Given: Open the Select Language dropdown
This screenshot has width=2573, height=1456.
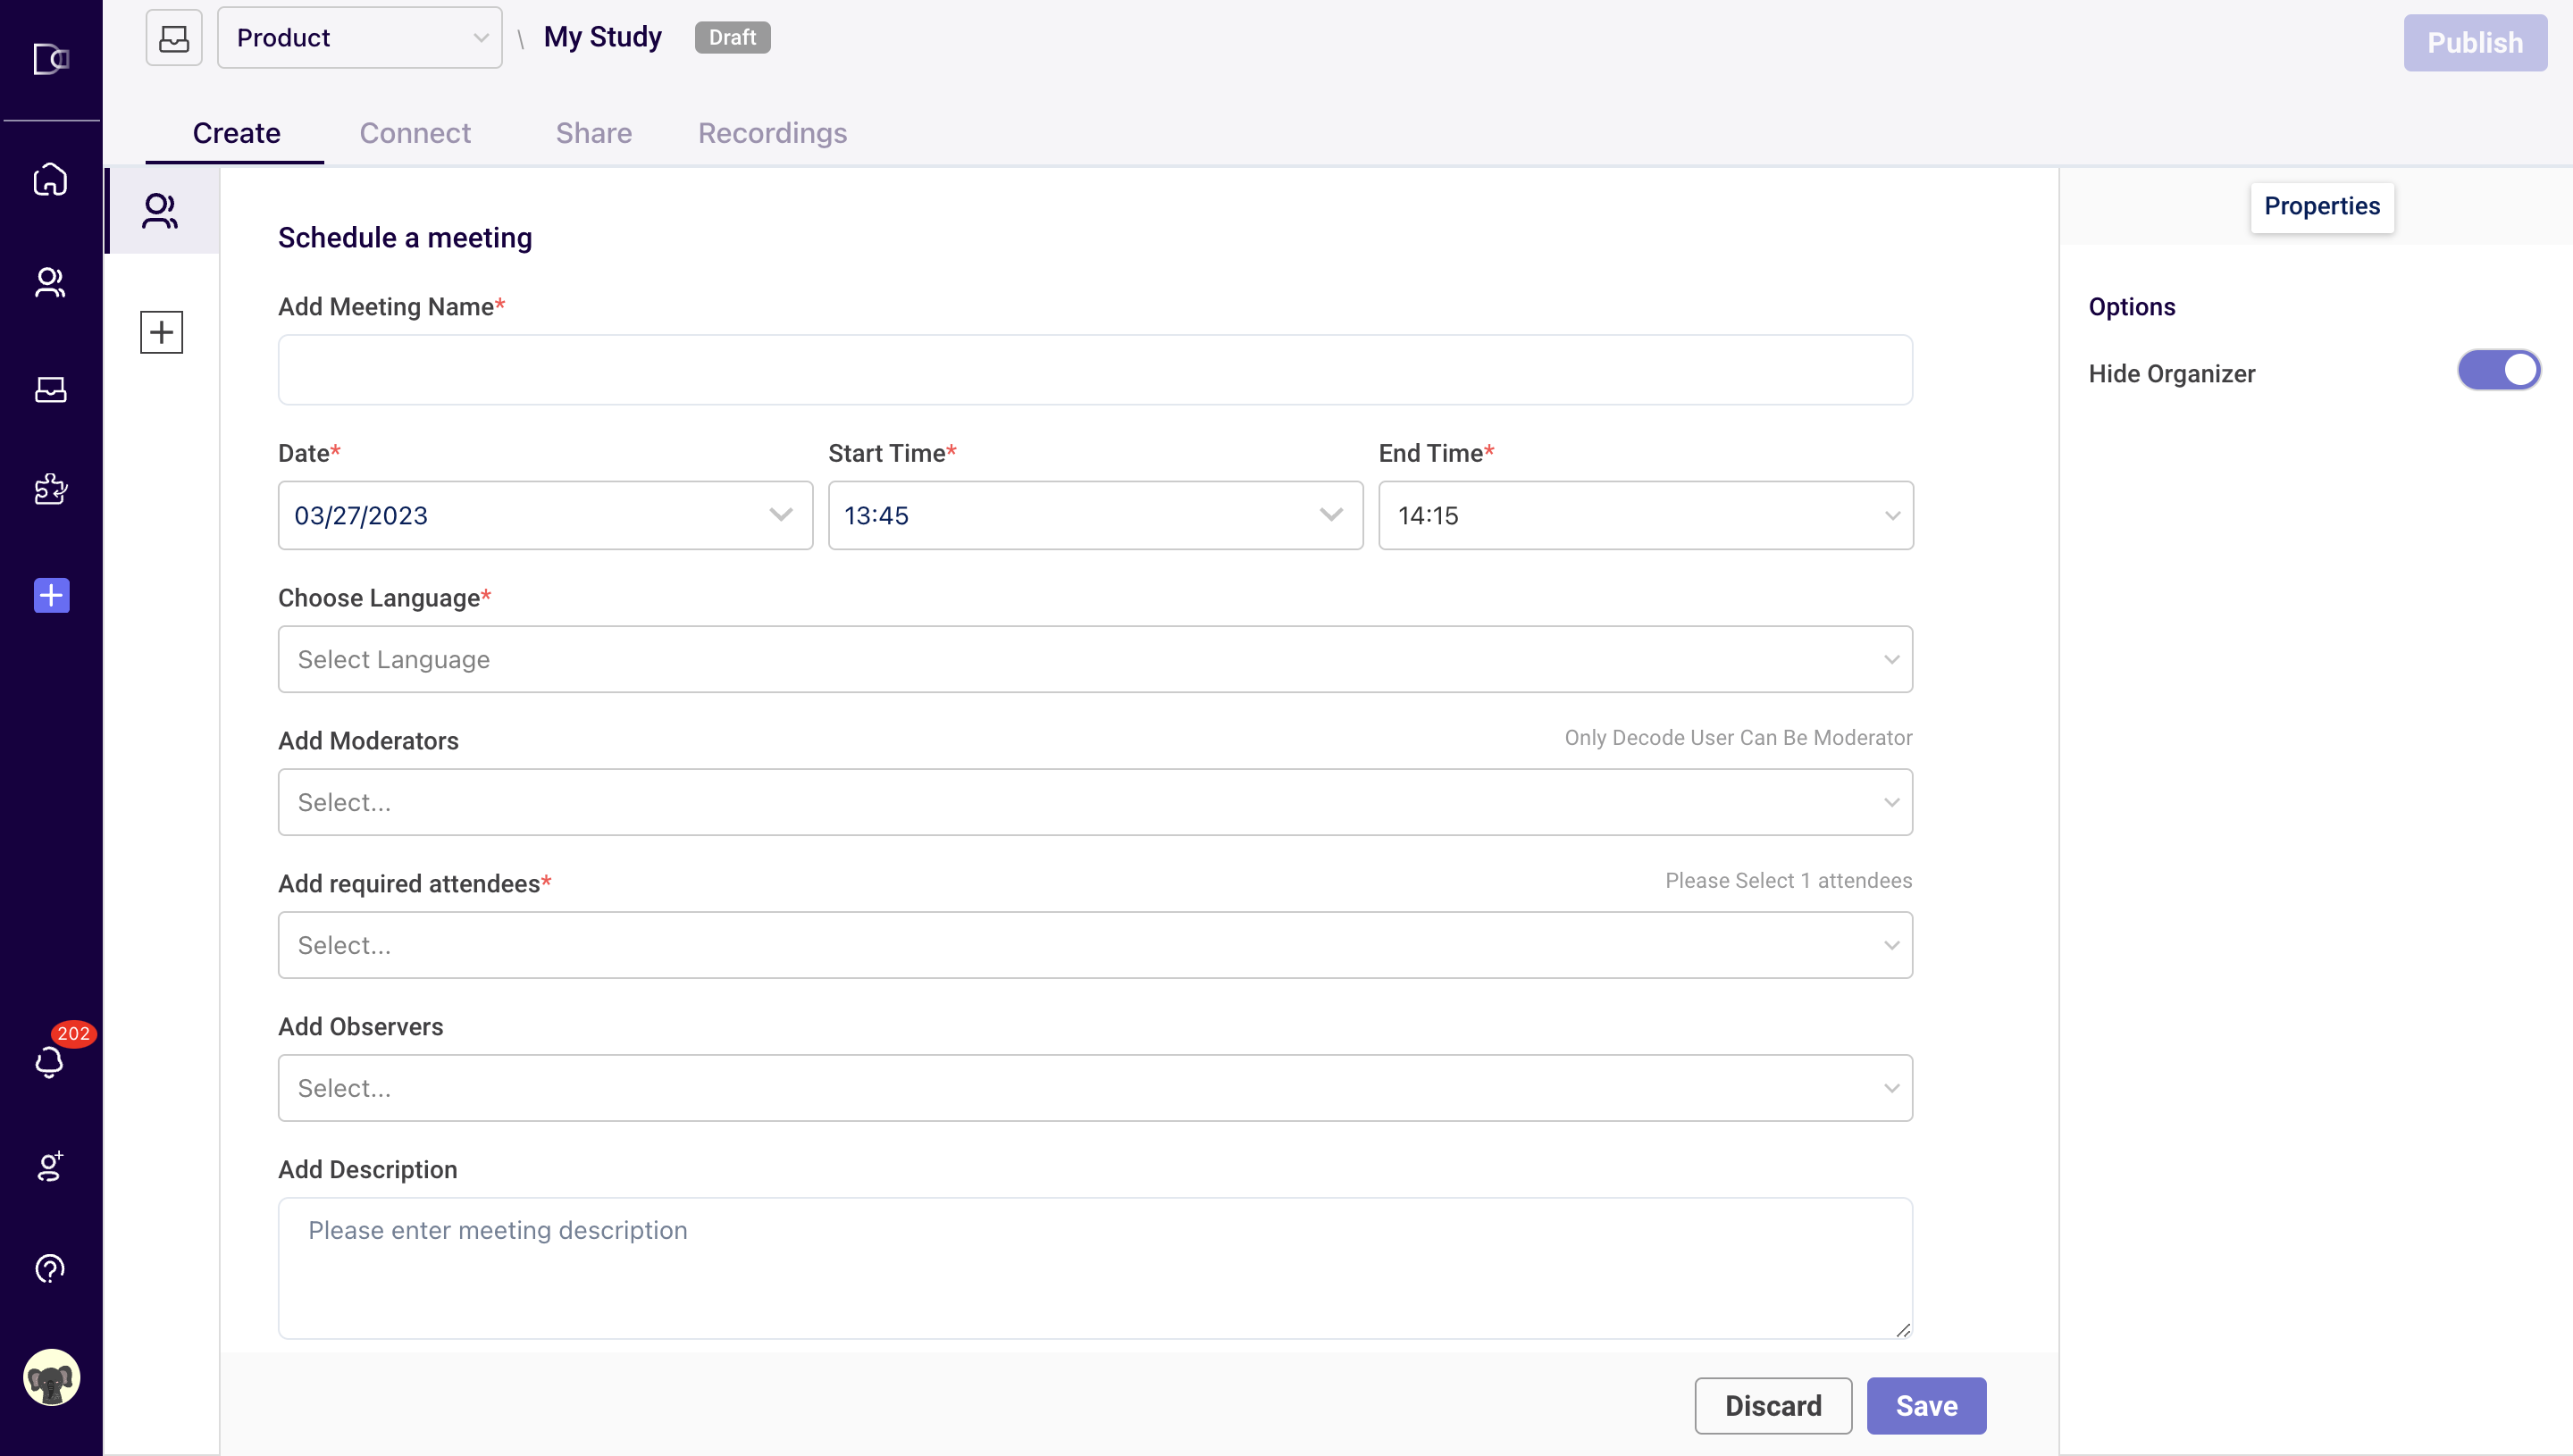Looking at the screenshot, I should pos(1095,659).
